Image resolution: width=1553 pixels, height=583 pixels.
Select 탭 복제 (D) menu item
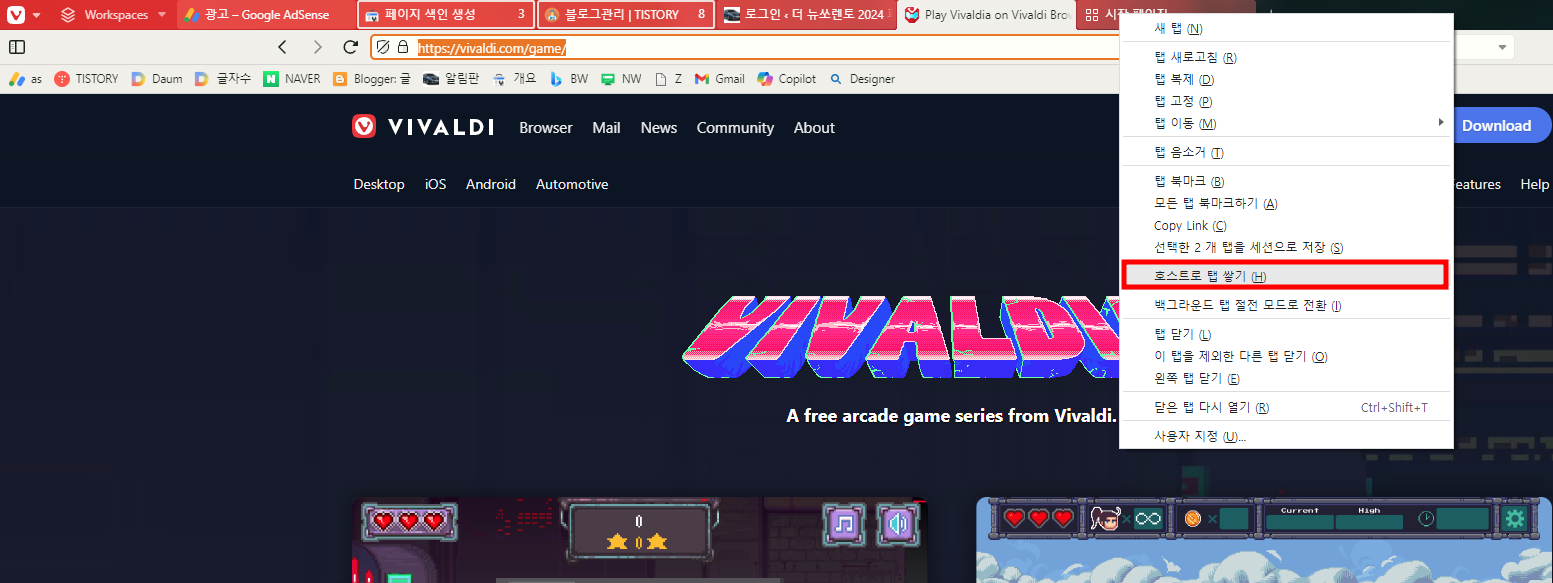point(1285,80)
